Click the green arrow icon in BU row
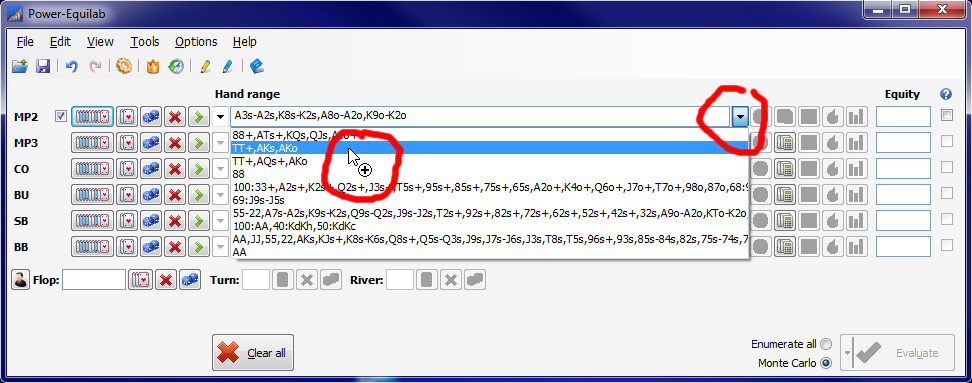Screen dimensions: 972x383 point(198,195)
